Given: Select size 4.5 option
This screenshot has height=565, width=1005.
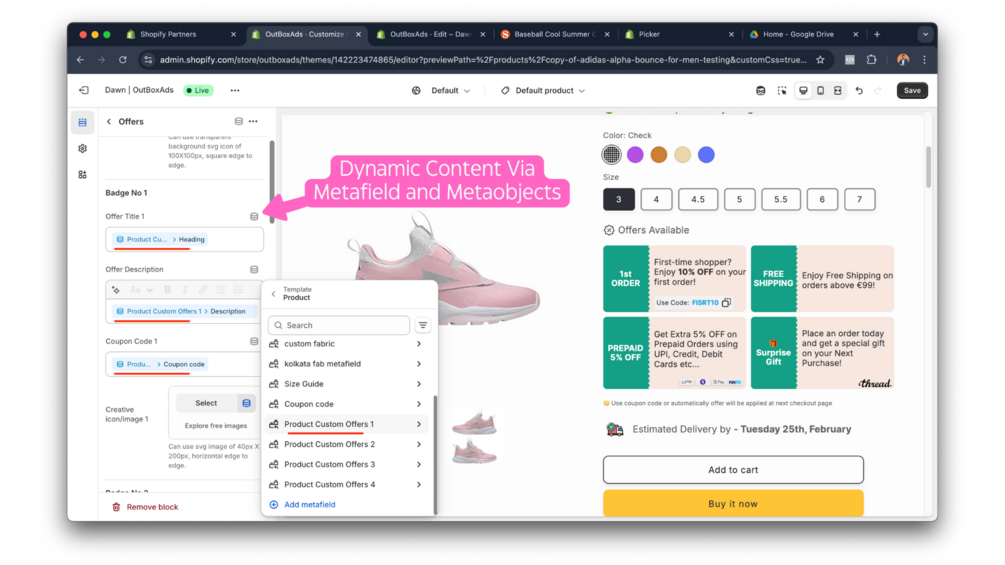Looking at the screenshot, I should [697, 199].
